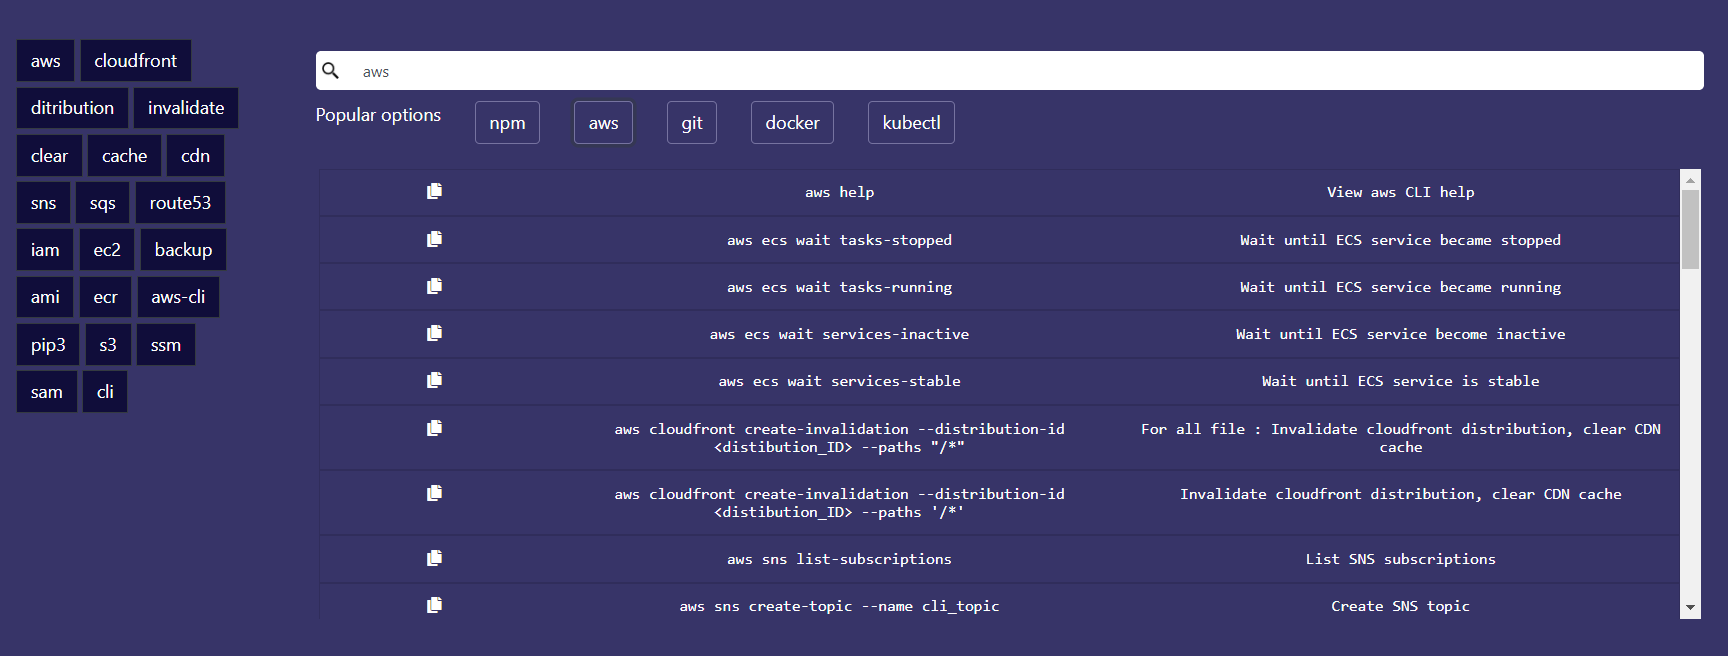
Task: Select the 's3' tag
Action: (x=108, y=345)
